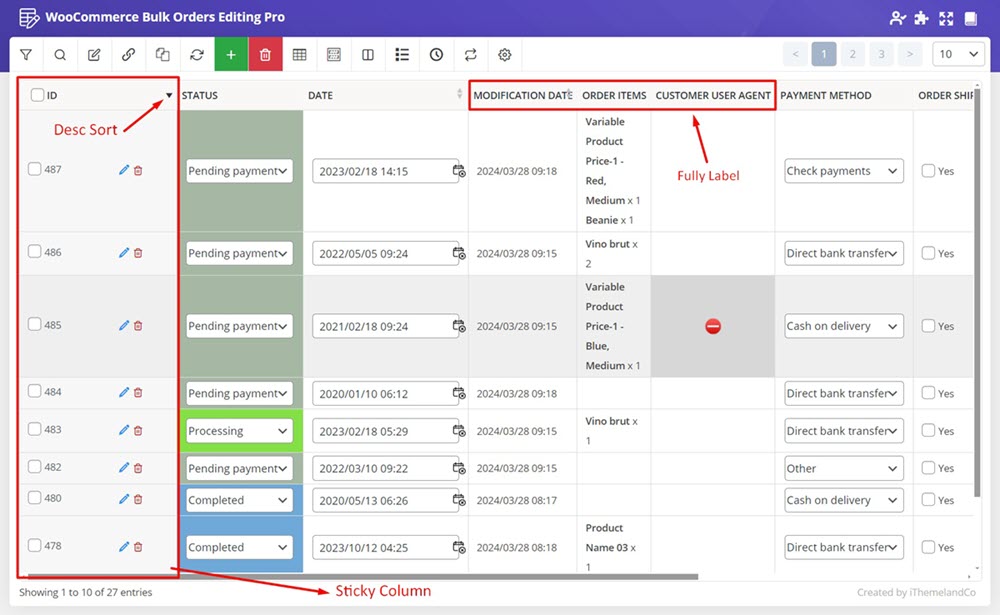Open Other payment method dropdown
This screenshot has height=615, width=1000.
pyautogui.click(x=844, y=468)
